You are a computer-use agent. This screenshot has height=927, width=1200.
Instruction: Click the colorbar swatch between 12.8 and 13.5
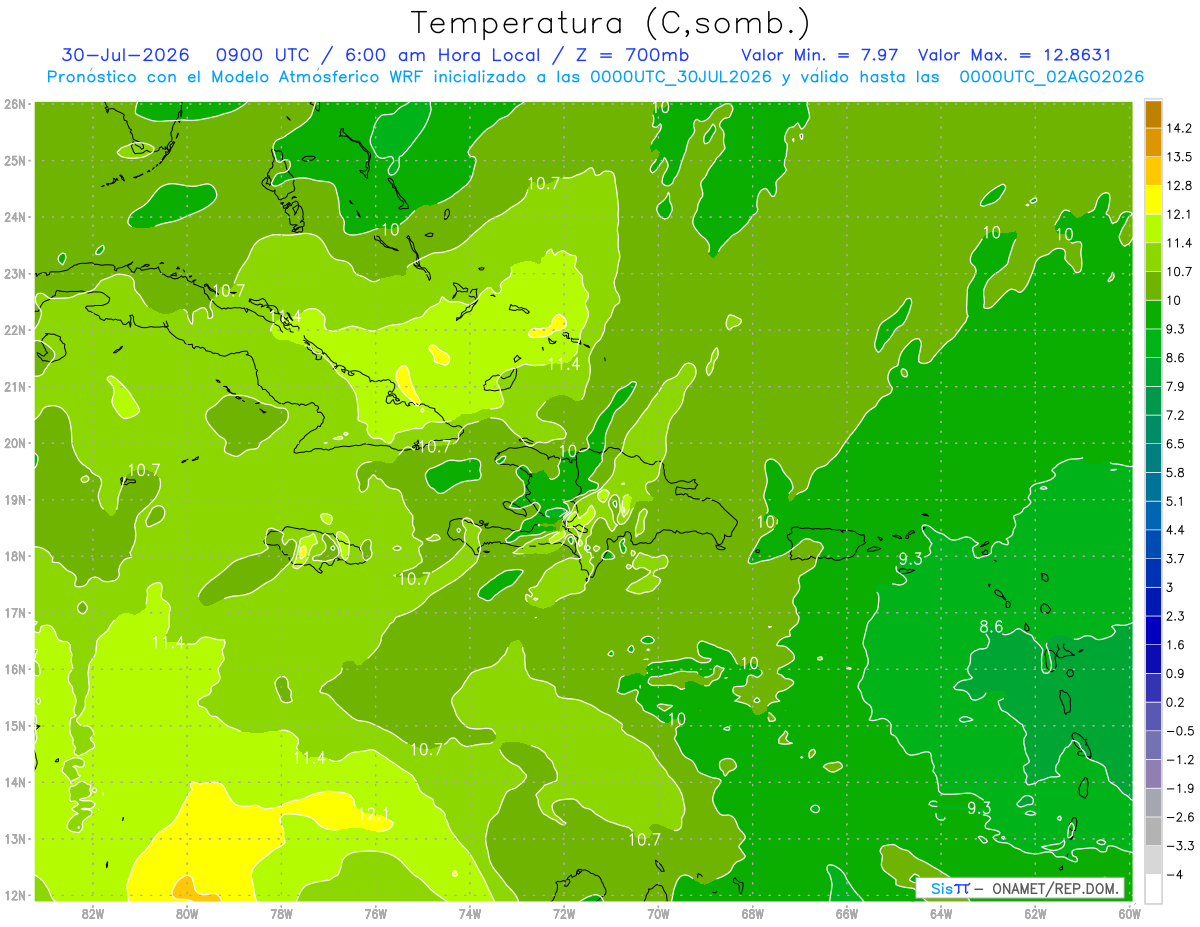[x=1153, y=171]
